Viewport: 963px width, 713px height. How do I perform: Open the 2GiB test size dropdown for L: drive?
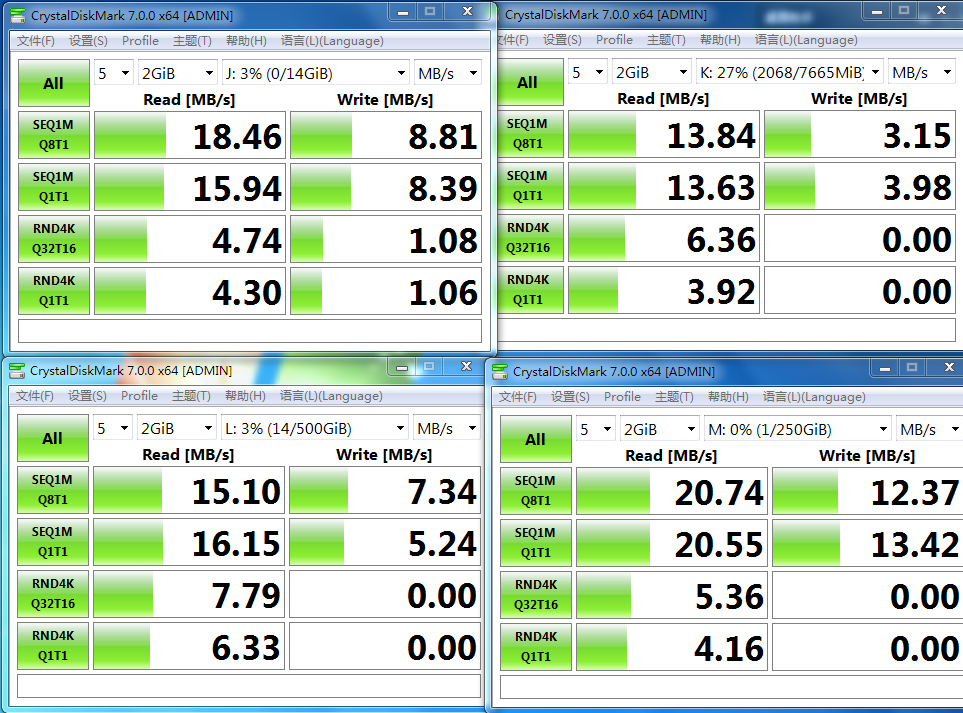pos(177,428)
